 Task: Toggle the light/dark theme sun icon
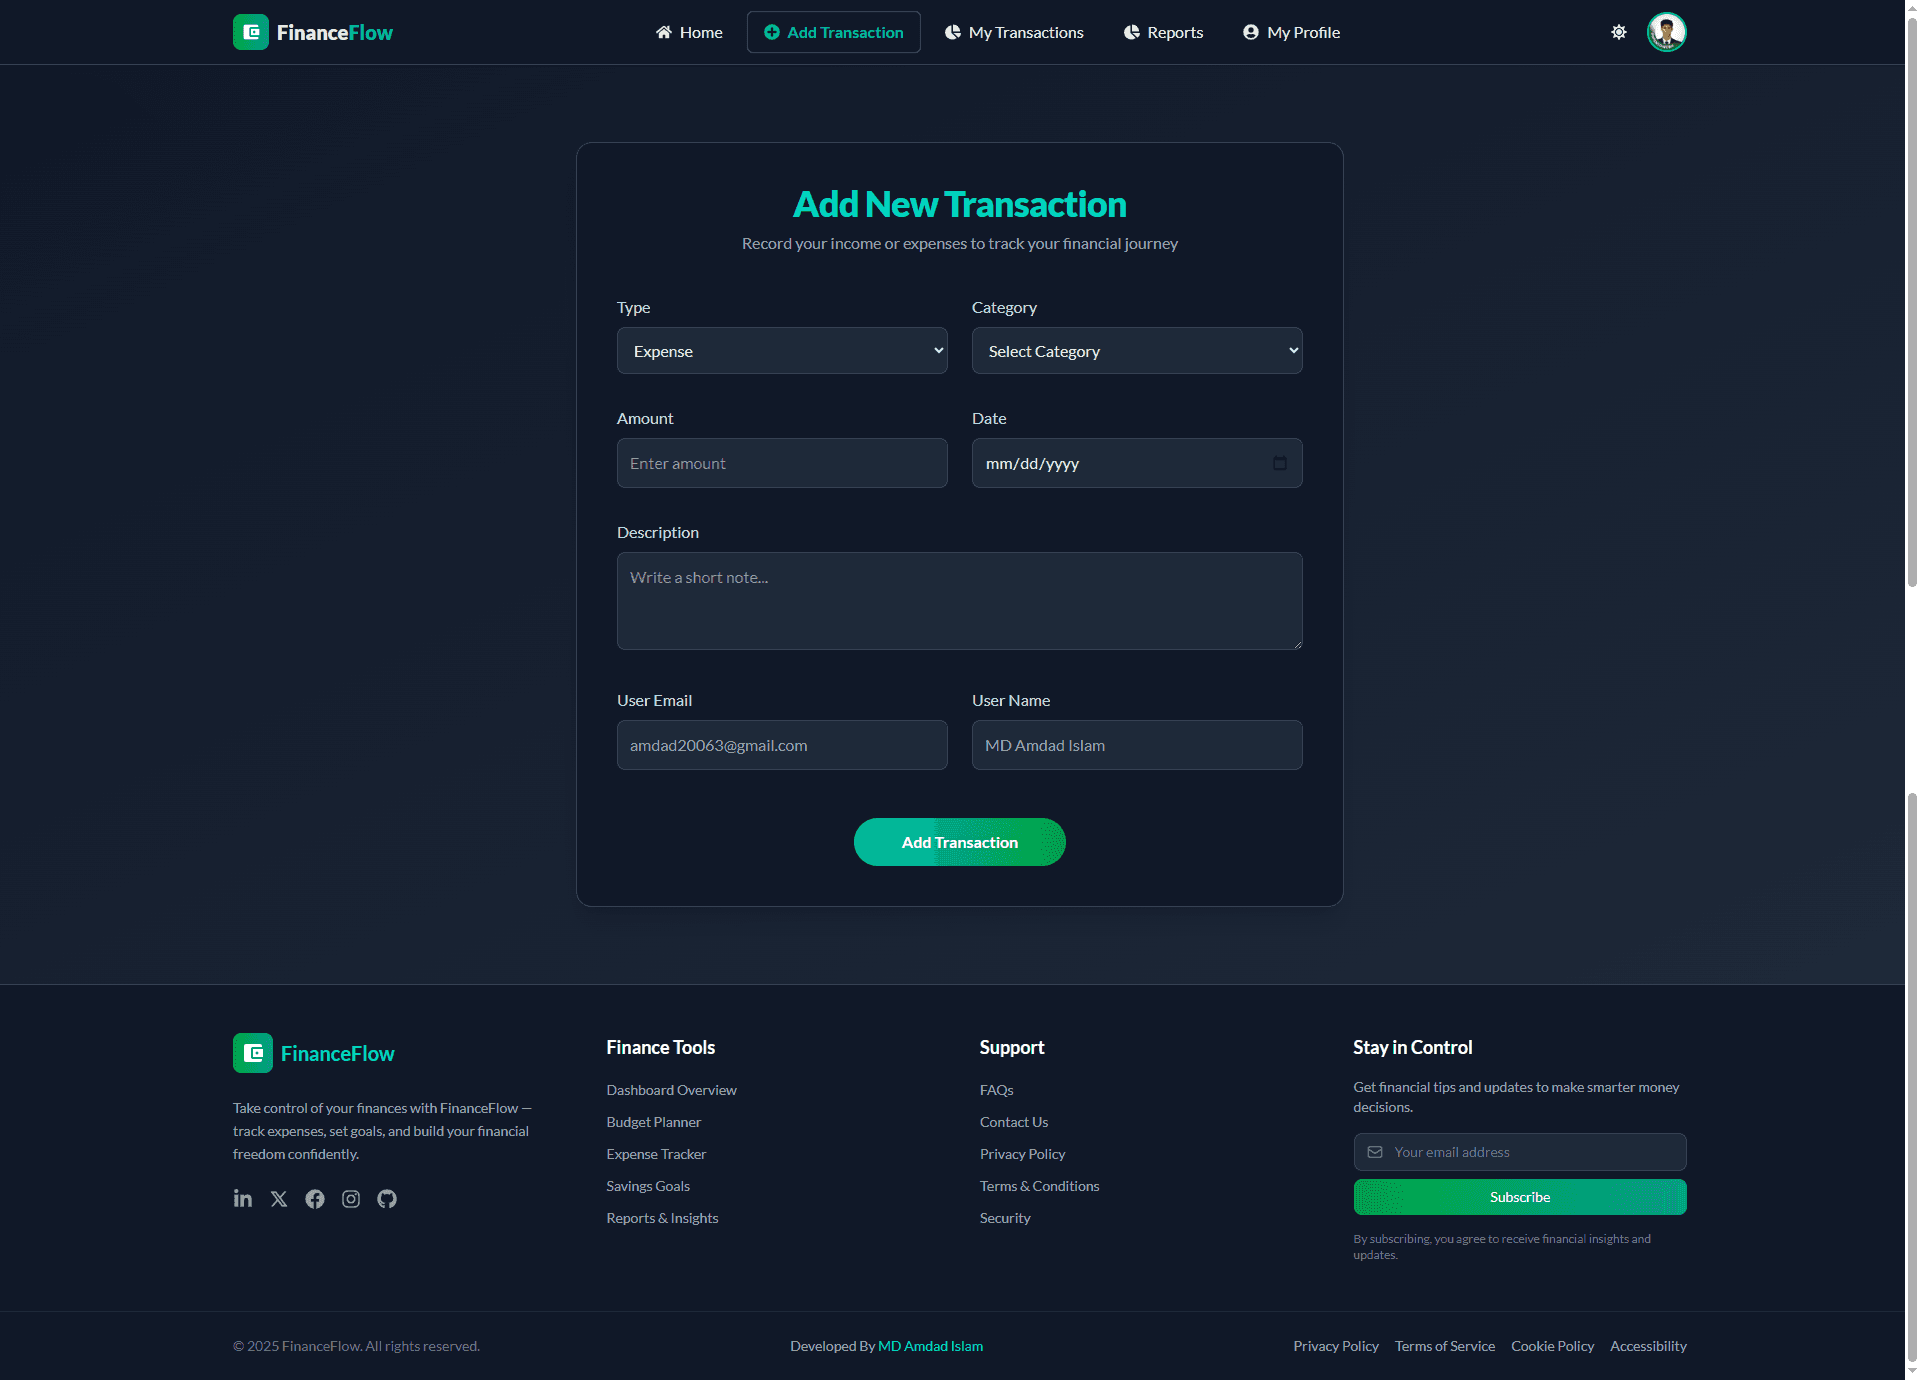[1619, 32]
